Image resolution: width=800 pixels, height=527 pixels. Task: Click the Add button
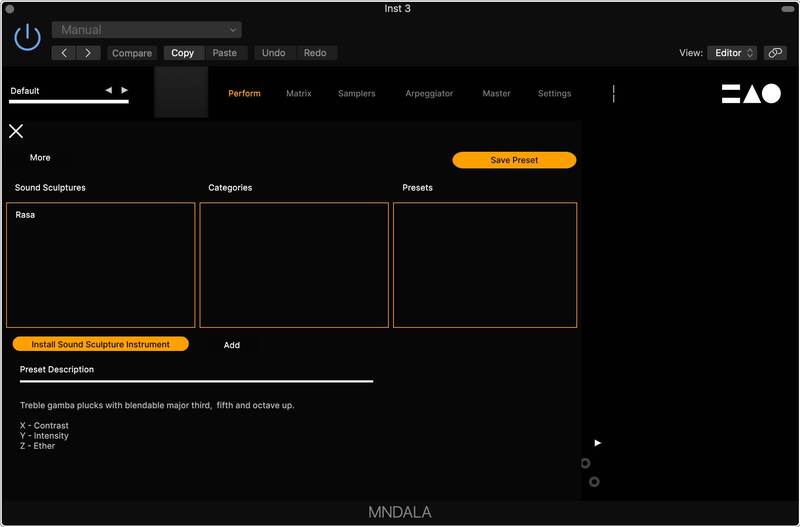pos(232,345)
